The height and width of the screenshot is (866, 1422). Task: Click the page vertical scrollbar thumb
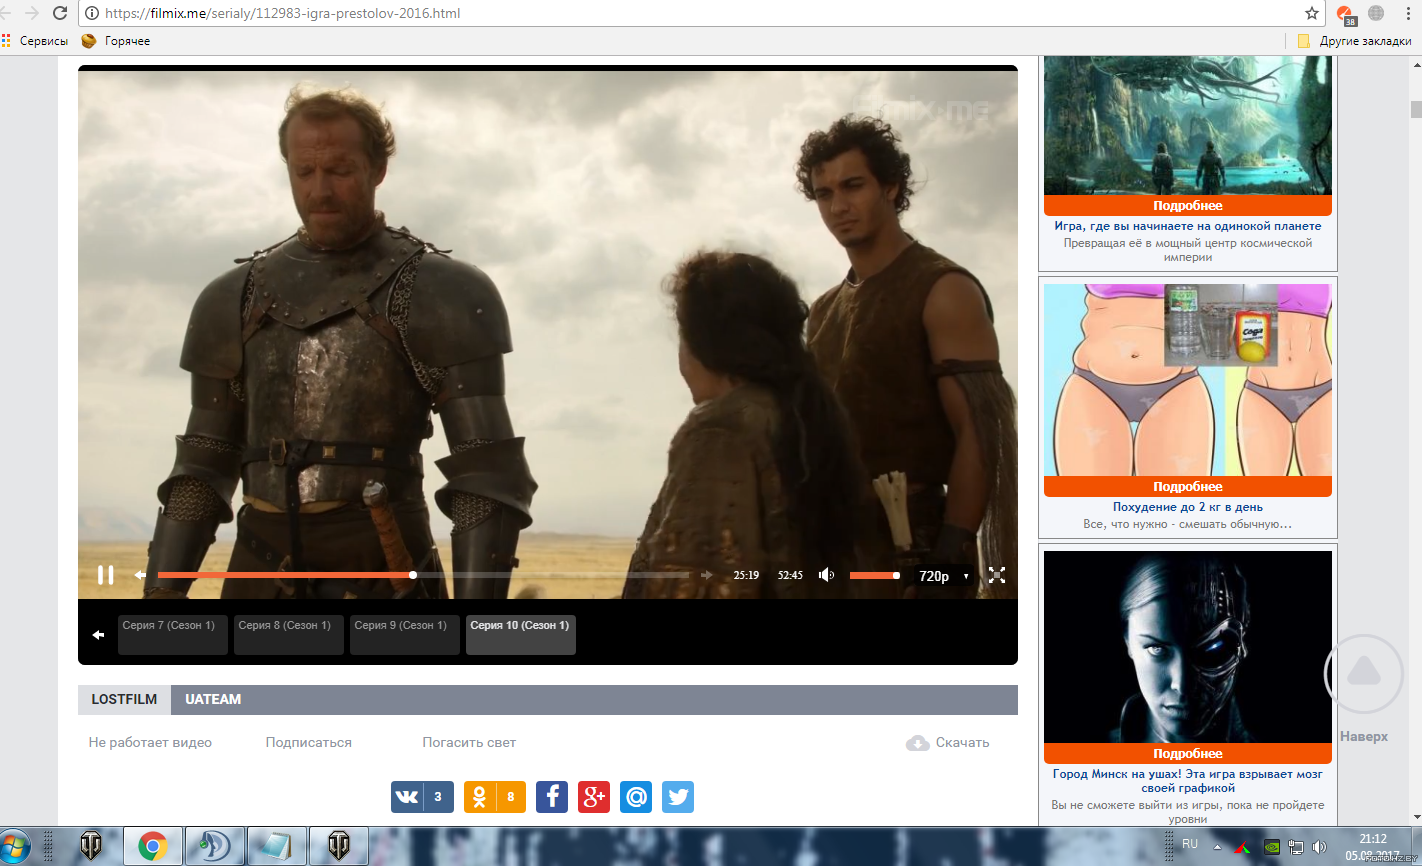point(1416,109)
